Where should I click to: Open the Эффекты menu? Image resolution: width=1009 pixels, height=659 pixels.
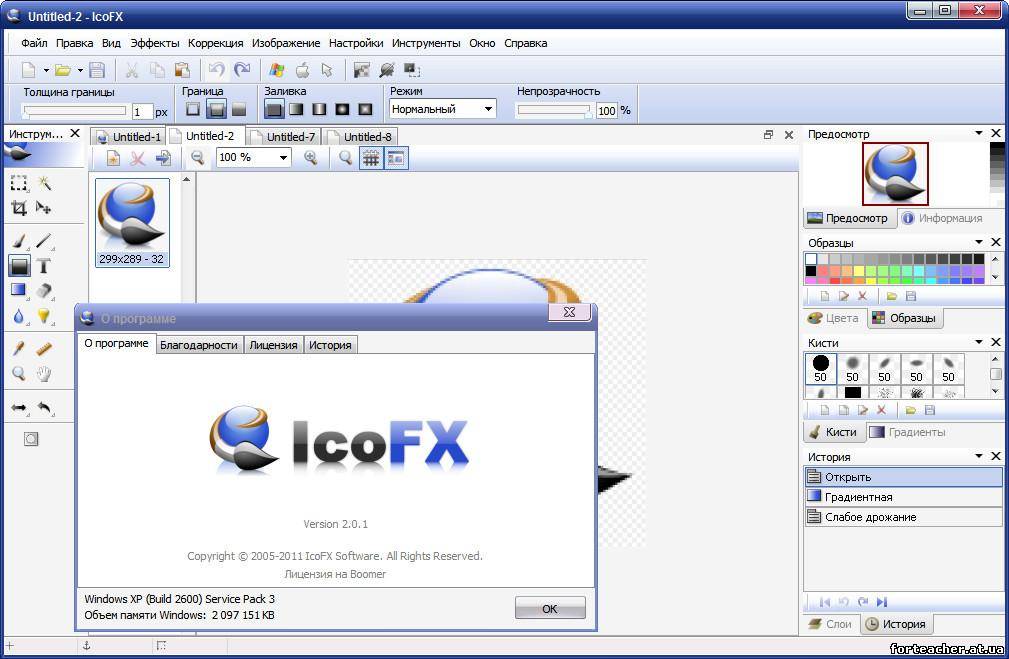(x=155, y=43)
